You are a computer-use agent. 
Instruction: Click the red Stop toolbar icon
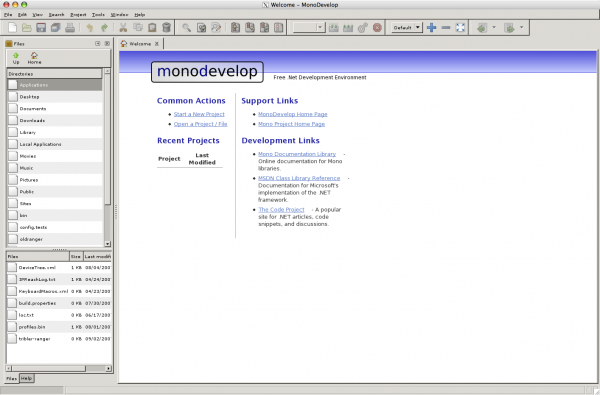pyautogui.click(x=377, y=28)
